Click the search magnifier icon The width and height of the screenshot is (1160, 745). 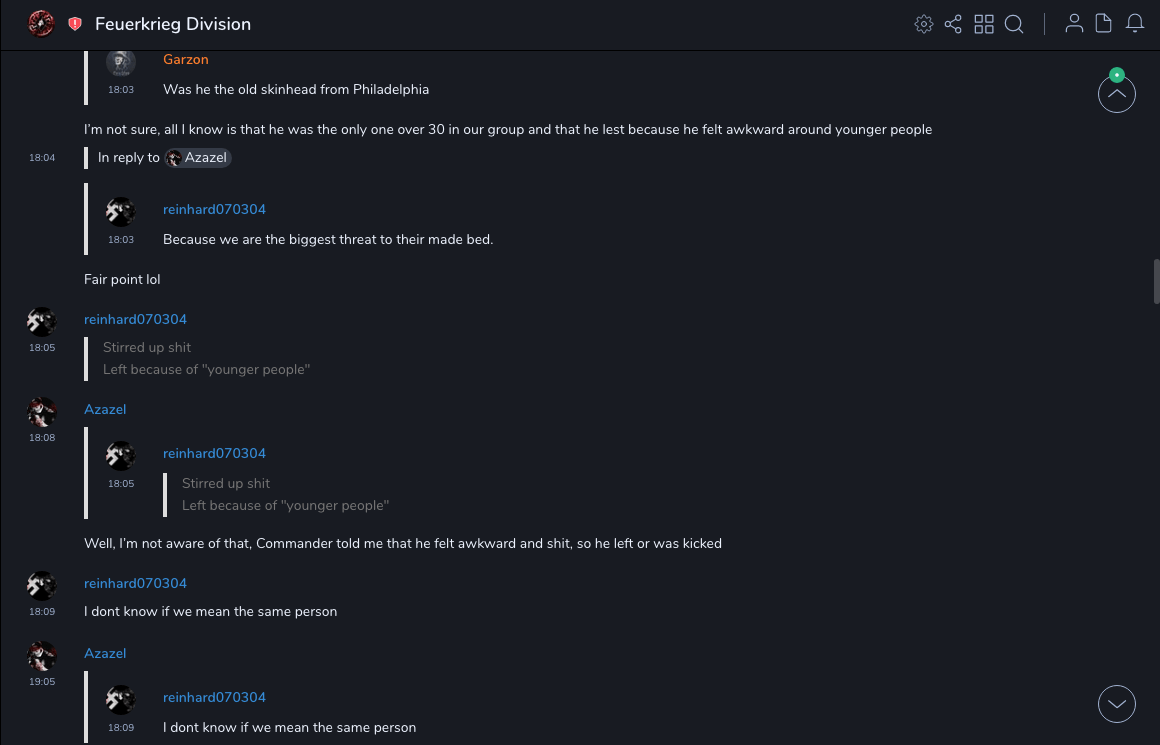[1014, 24]
